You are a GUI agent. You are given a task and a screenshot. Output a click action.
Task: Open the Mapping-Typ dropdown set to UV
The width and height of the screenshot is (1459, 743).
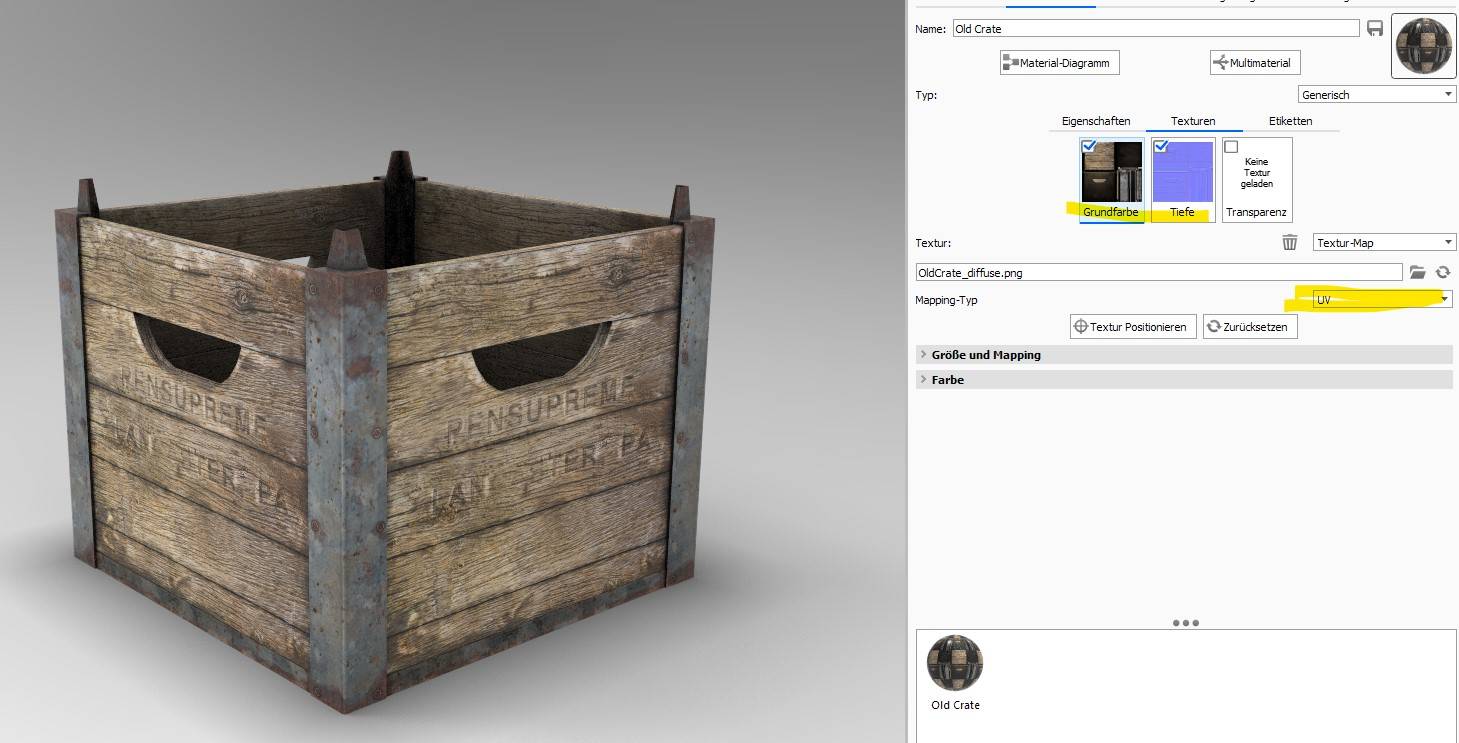tap(1383, 299)
